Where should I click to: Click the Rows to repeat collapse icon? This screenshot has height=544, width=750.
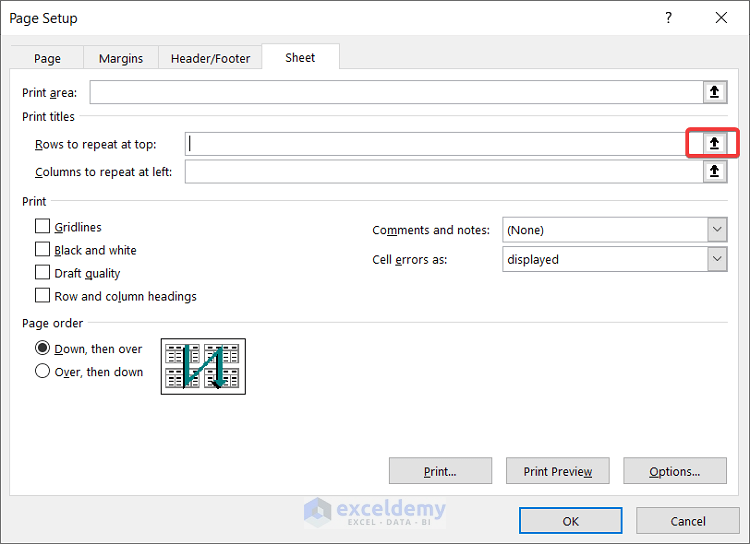(x=714, y=143)
